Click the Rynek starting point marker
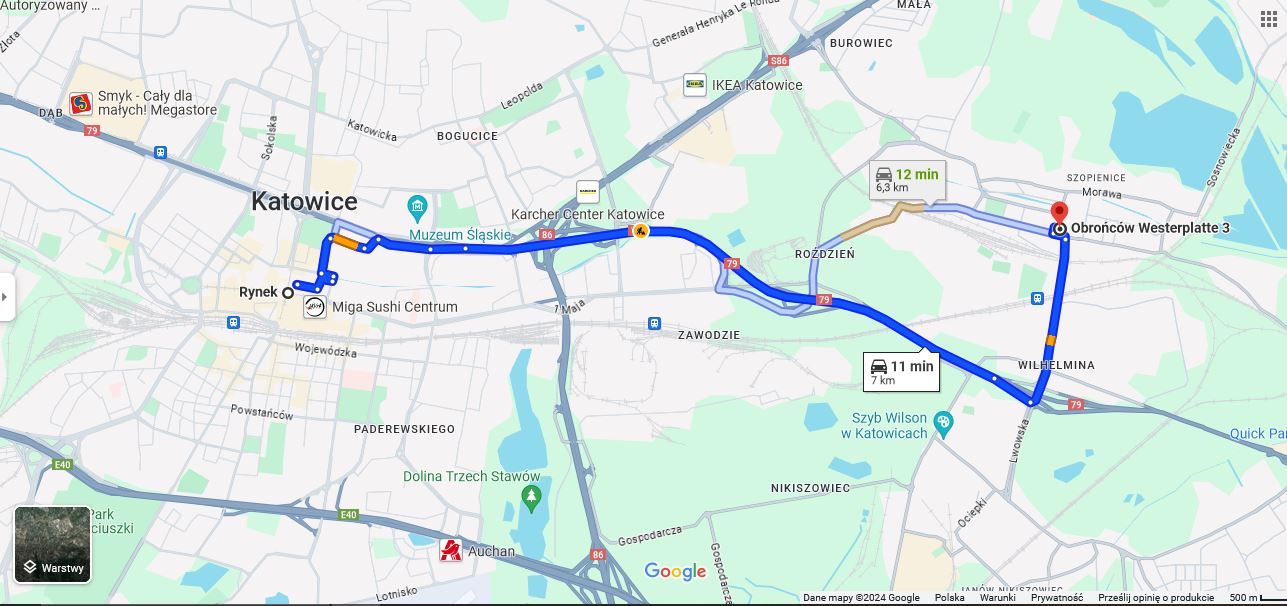This screenshot has height=606, width=1287. pyautogui.click(x=288, y=293)
